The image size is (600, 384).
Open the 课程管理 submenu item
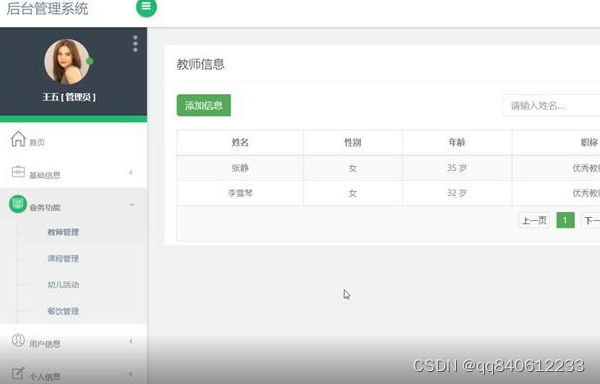63,259
